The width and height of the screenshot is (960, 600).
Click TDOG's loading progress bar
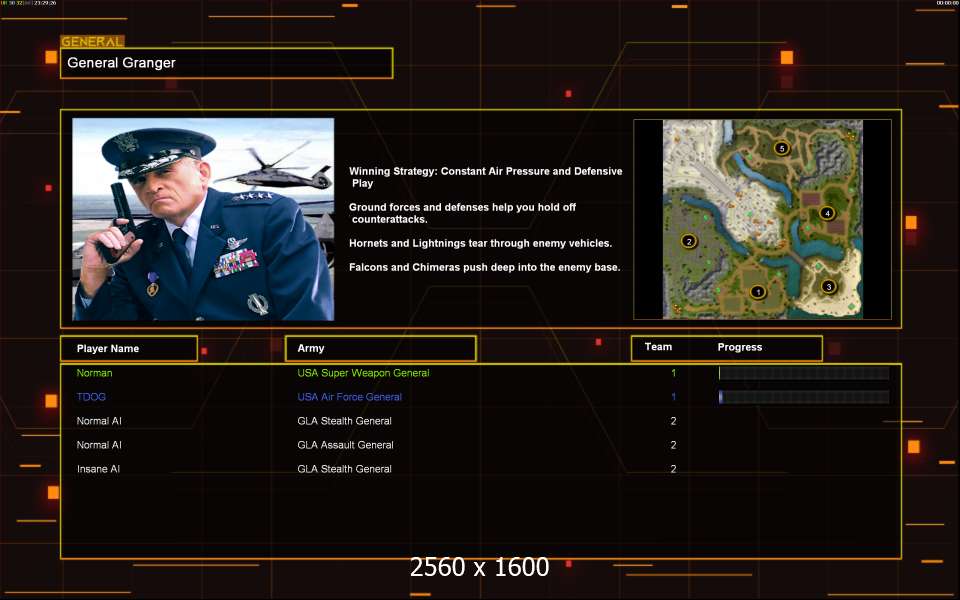(x=803, y=397)
